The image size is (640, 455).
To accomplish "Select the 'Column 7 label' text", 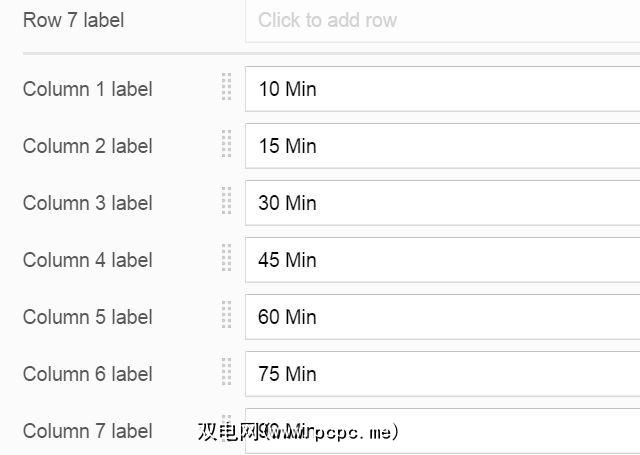I will point(88,431).
